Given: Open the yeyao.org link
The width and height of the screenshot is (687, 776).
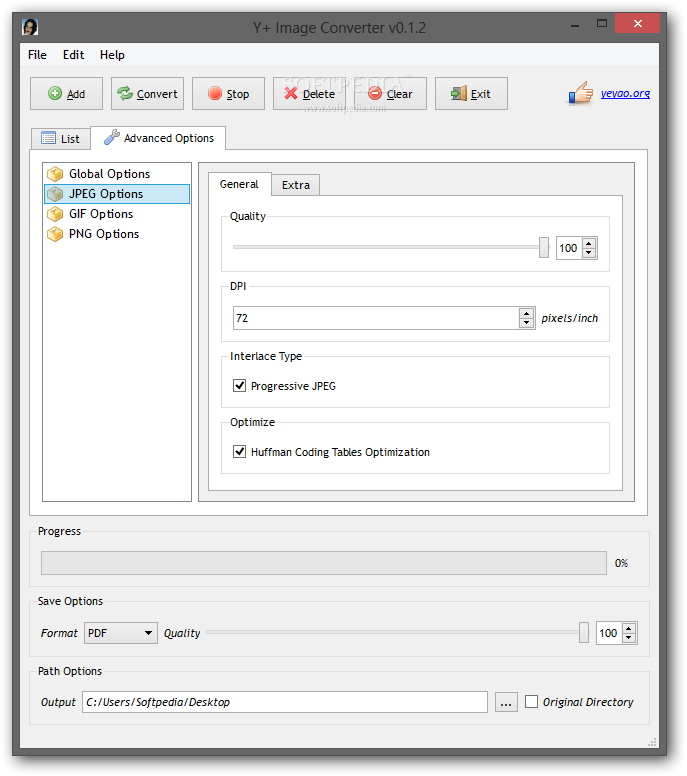Looking at the screenshot, I should coord(625,93).
